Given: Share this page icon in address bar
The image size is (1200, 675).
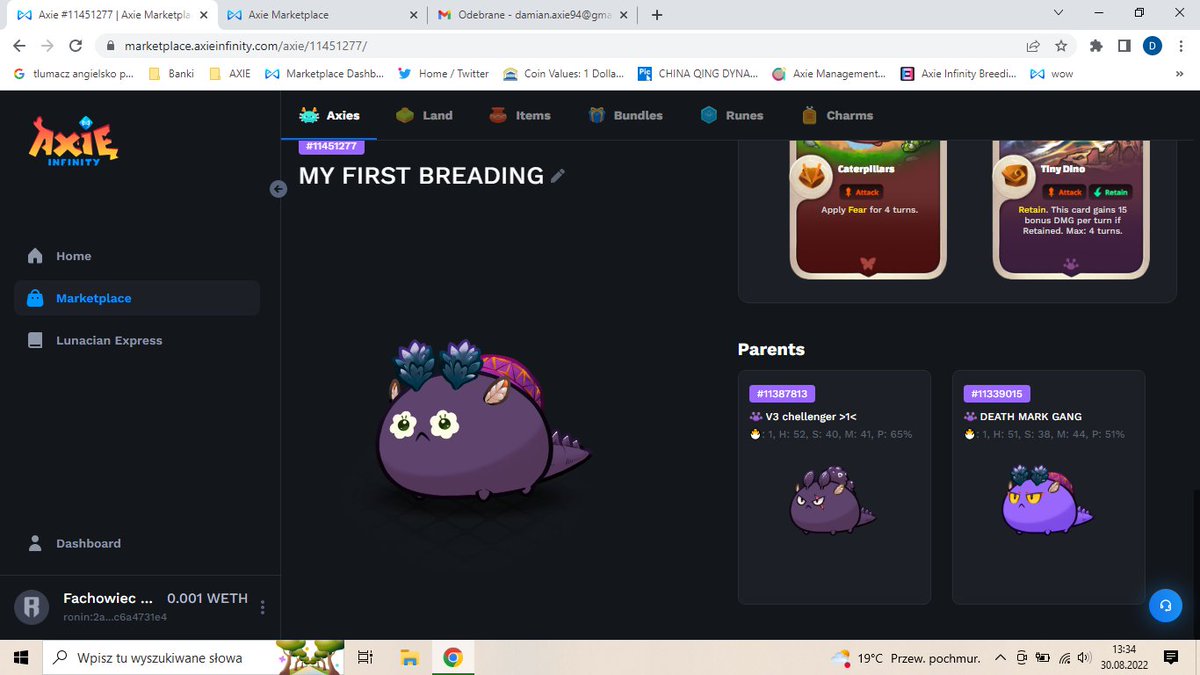Looking at the screenshot, I should 1032,46.
